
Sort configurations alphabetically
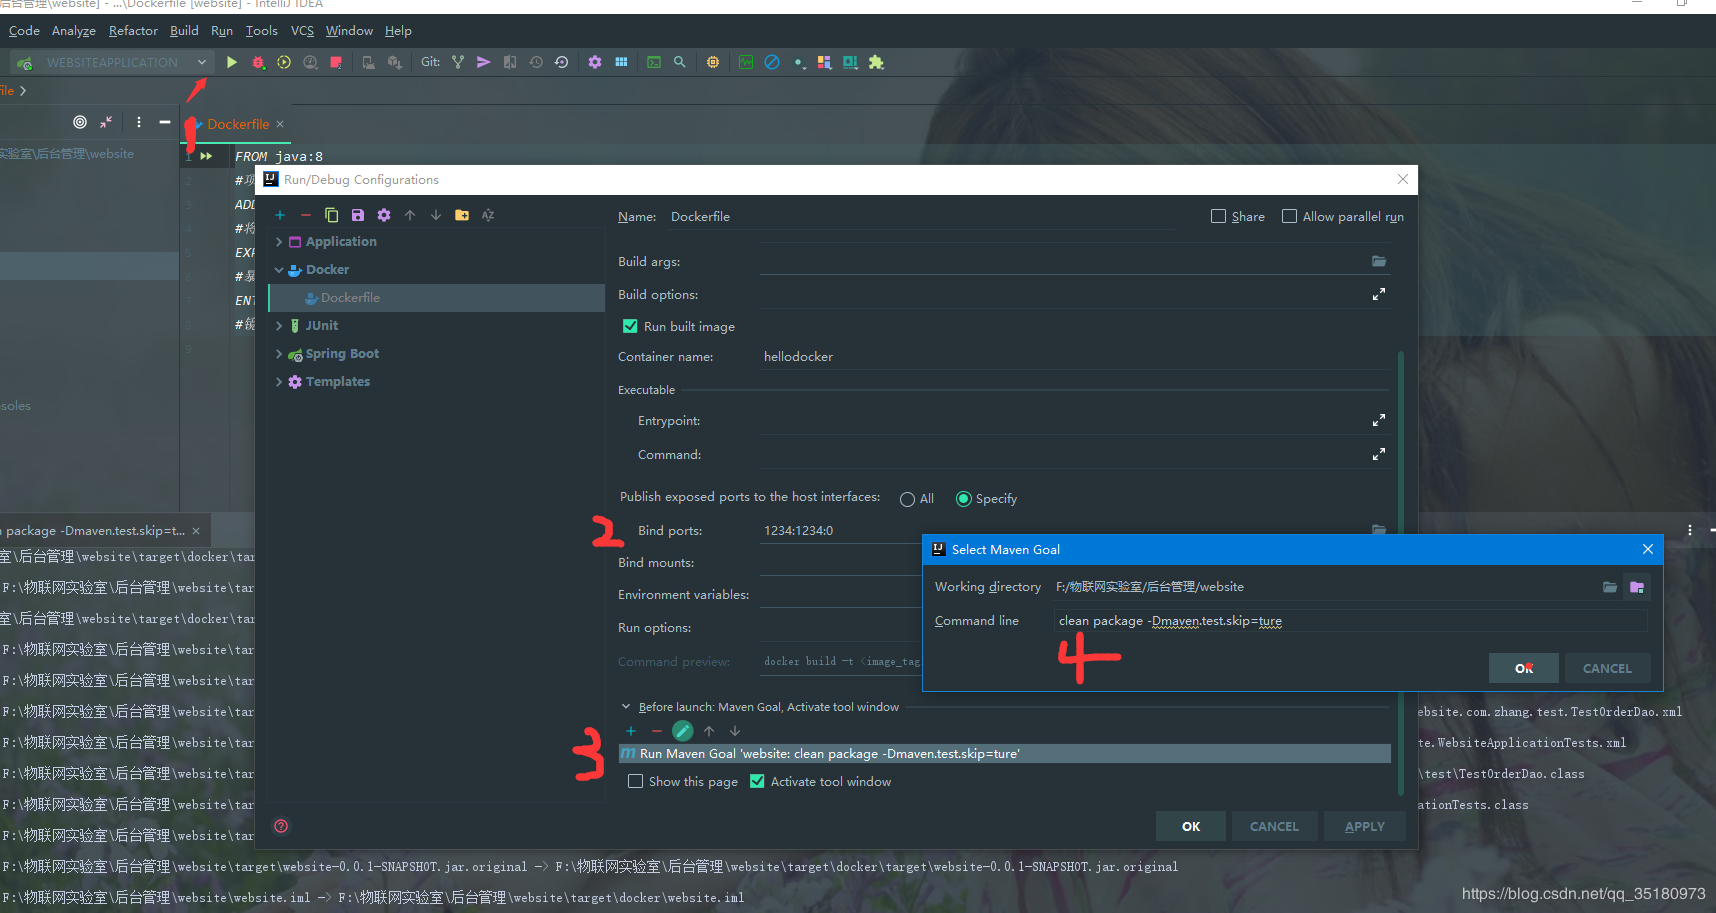[488, 215]
